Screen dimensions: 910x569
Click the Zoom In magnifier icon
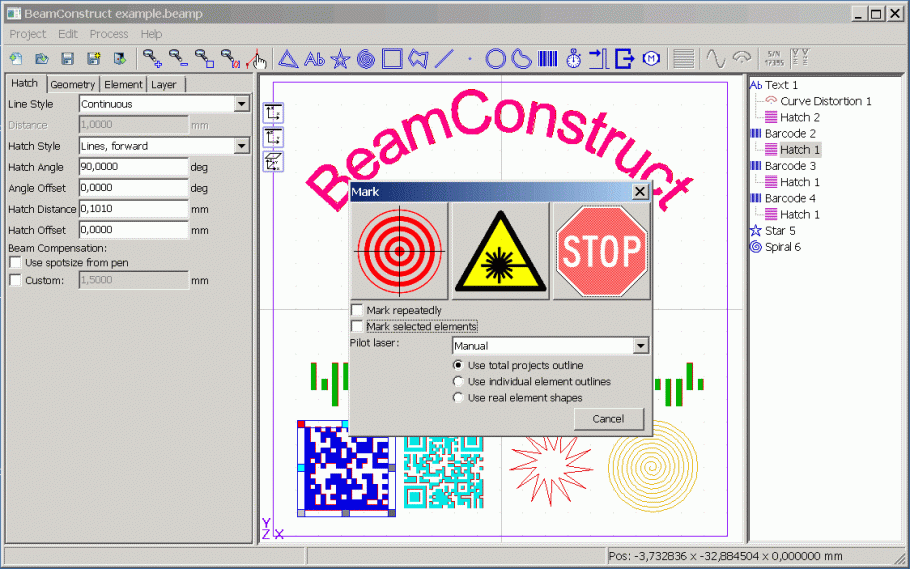(x=152, y=59)
